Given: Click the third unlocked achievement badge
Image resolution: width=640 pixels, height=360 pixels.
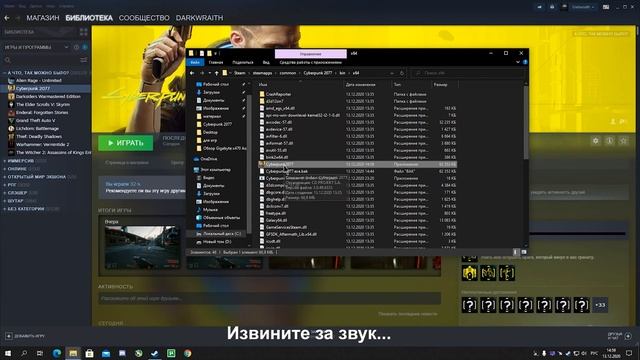Looking at the screenshot, I should [507, 273].
